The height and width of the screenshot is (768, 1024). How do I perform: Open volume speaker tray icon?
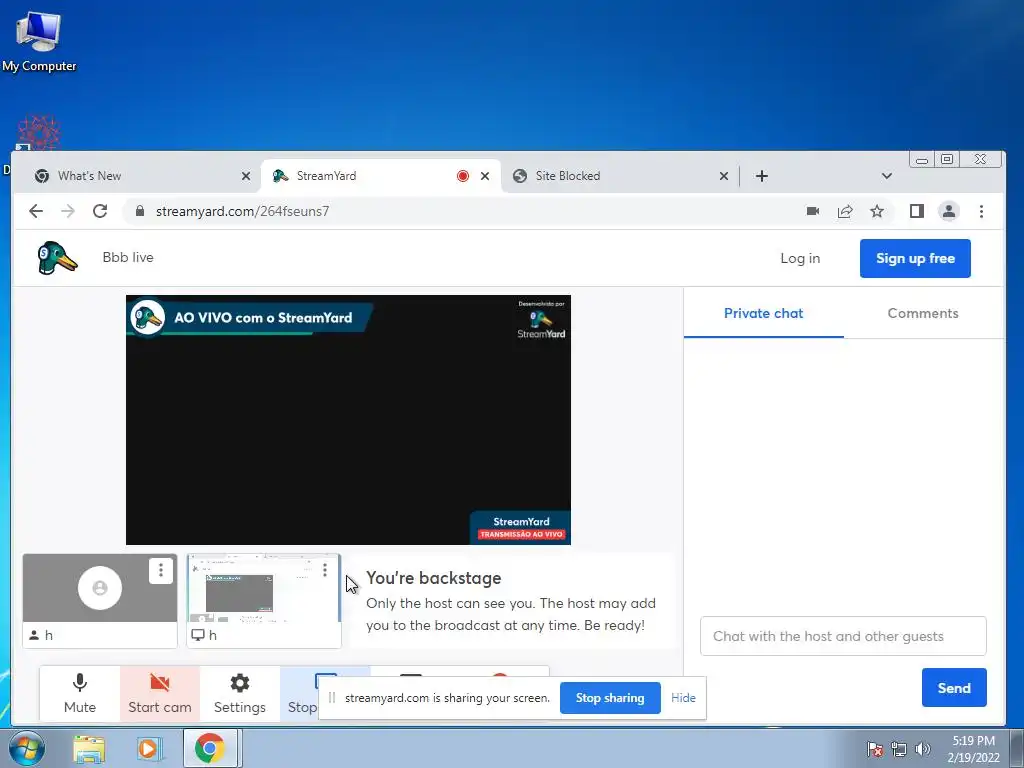(x=922, y=749)
